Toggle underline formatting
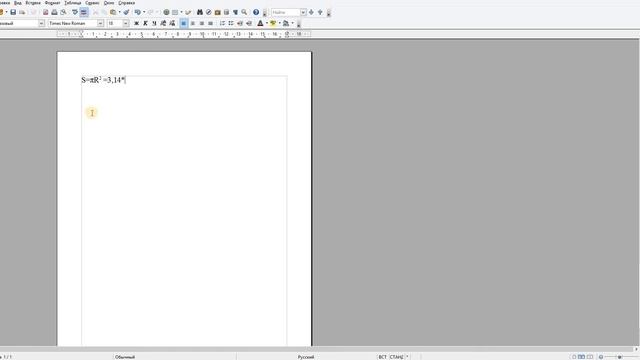 [154, 23]
